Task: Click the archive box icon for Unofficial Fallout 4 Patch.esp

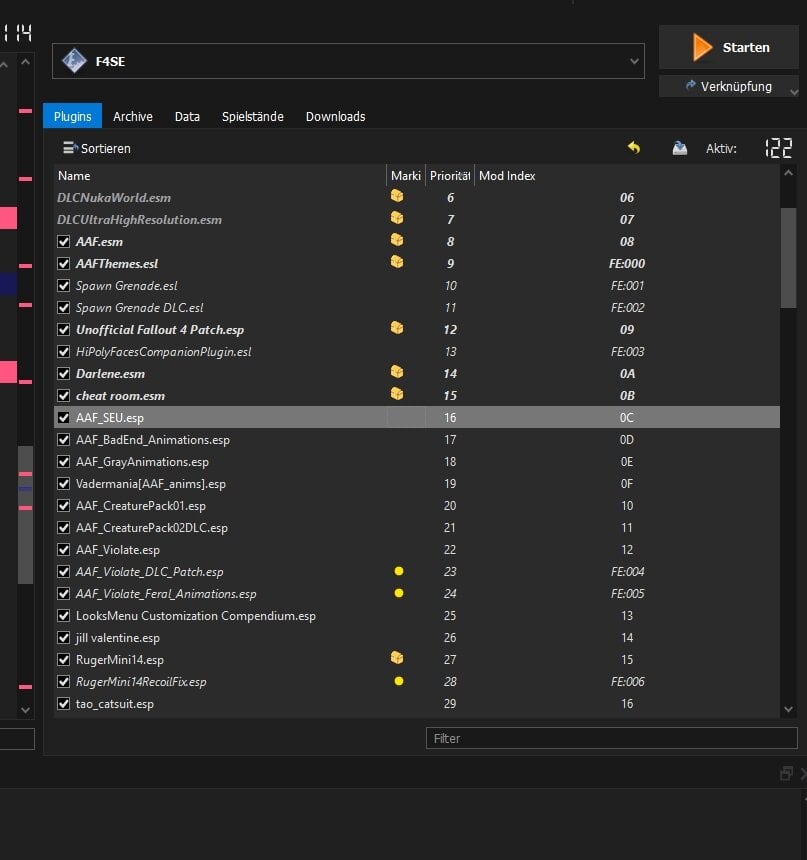Action: pos(397,328)
